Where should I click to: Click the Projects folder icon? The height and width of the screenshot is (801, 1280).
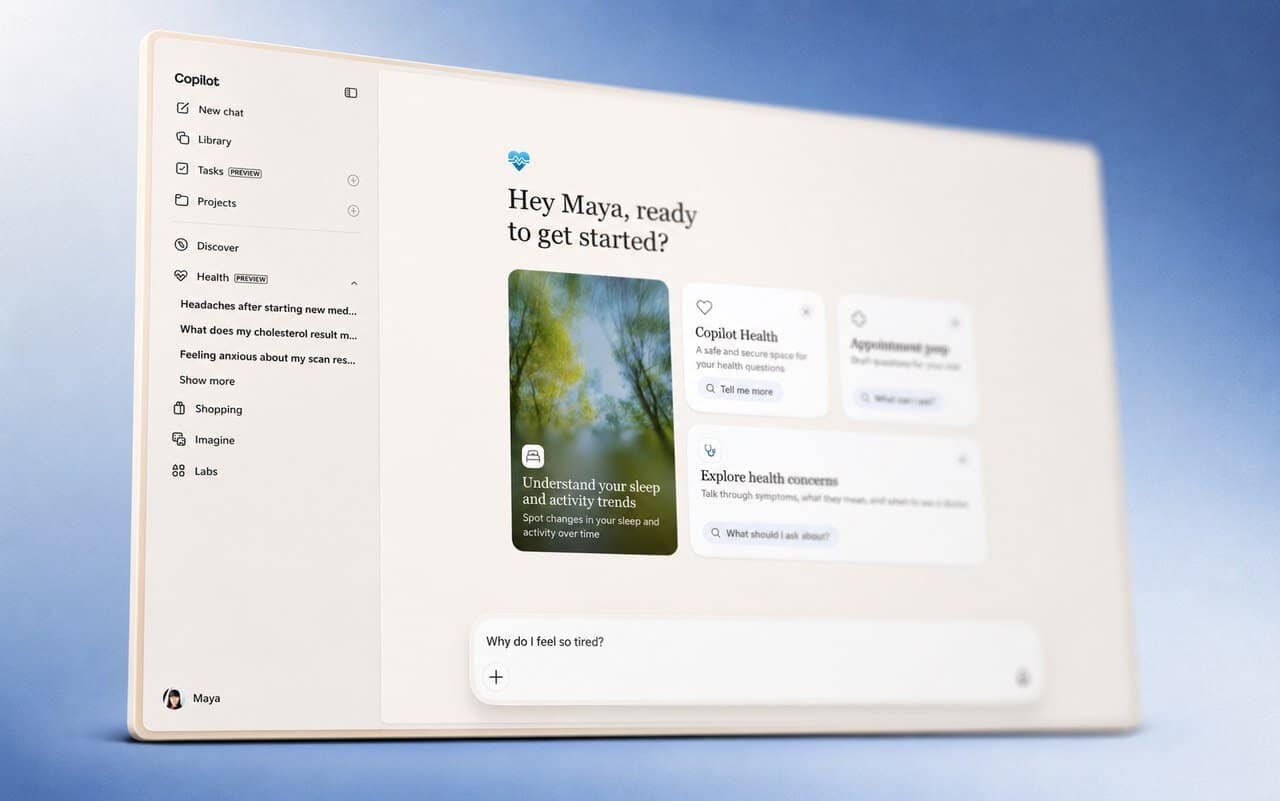click(x=181, y=200)
